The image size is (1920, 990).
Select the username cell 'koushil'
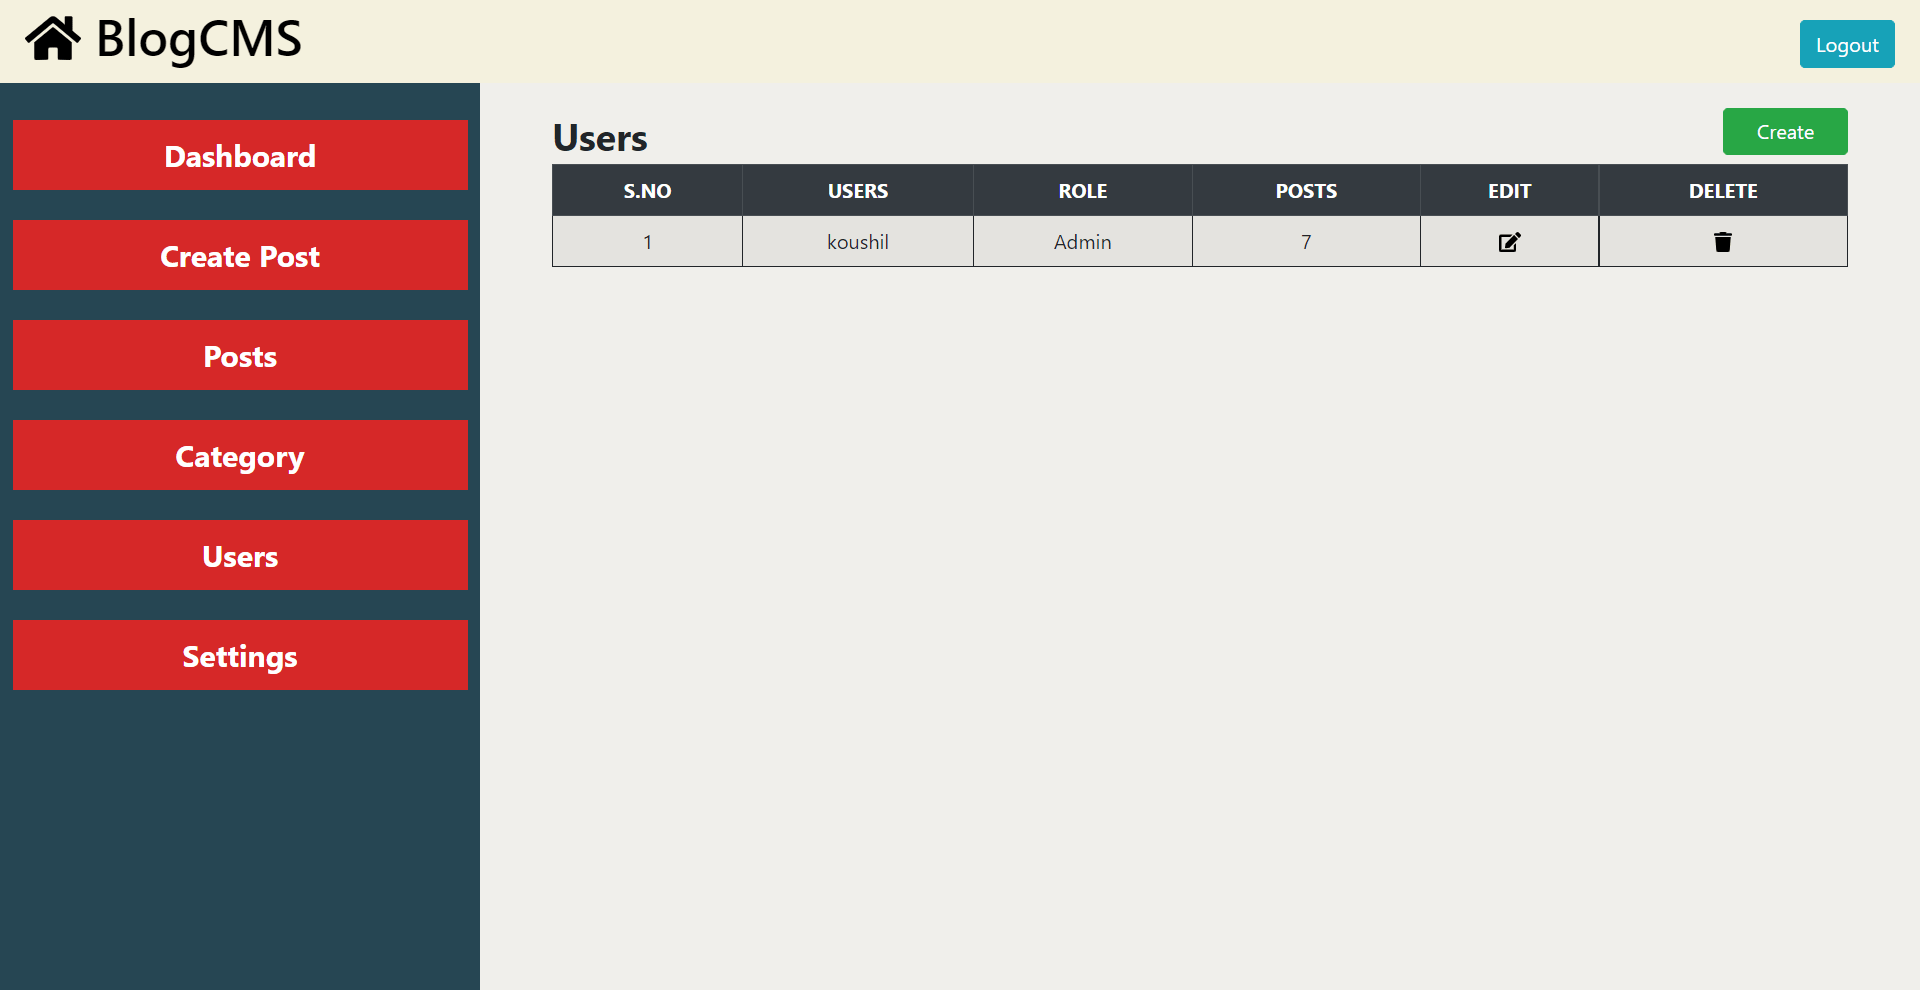(858, 242)
